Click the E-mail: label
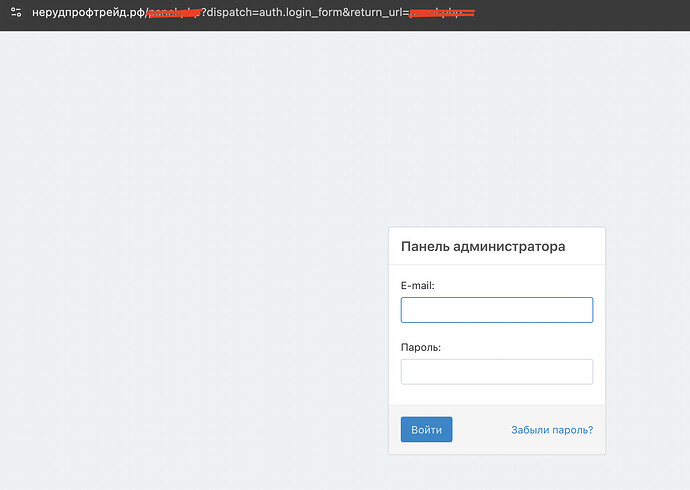 [417, 285]
